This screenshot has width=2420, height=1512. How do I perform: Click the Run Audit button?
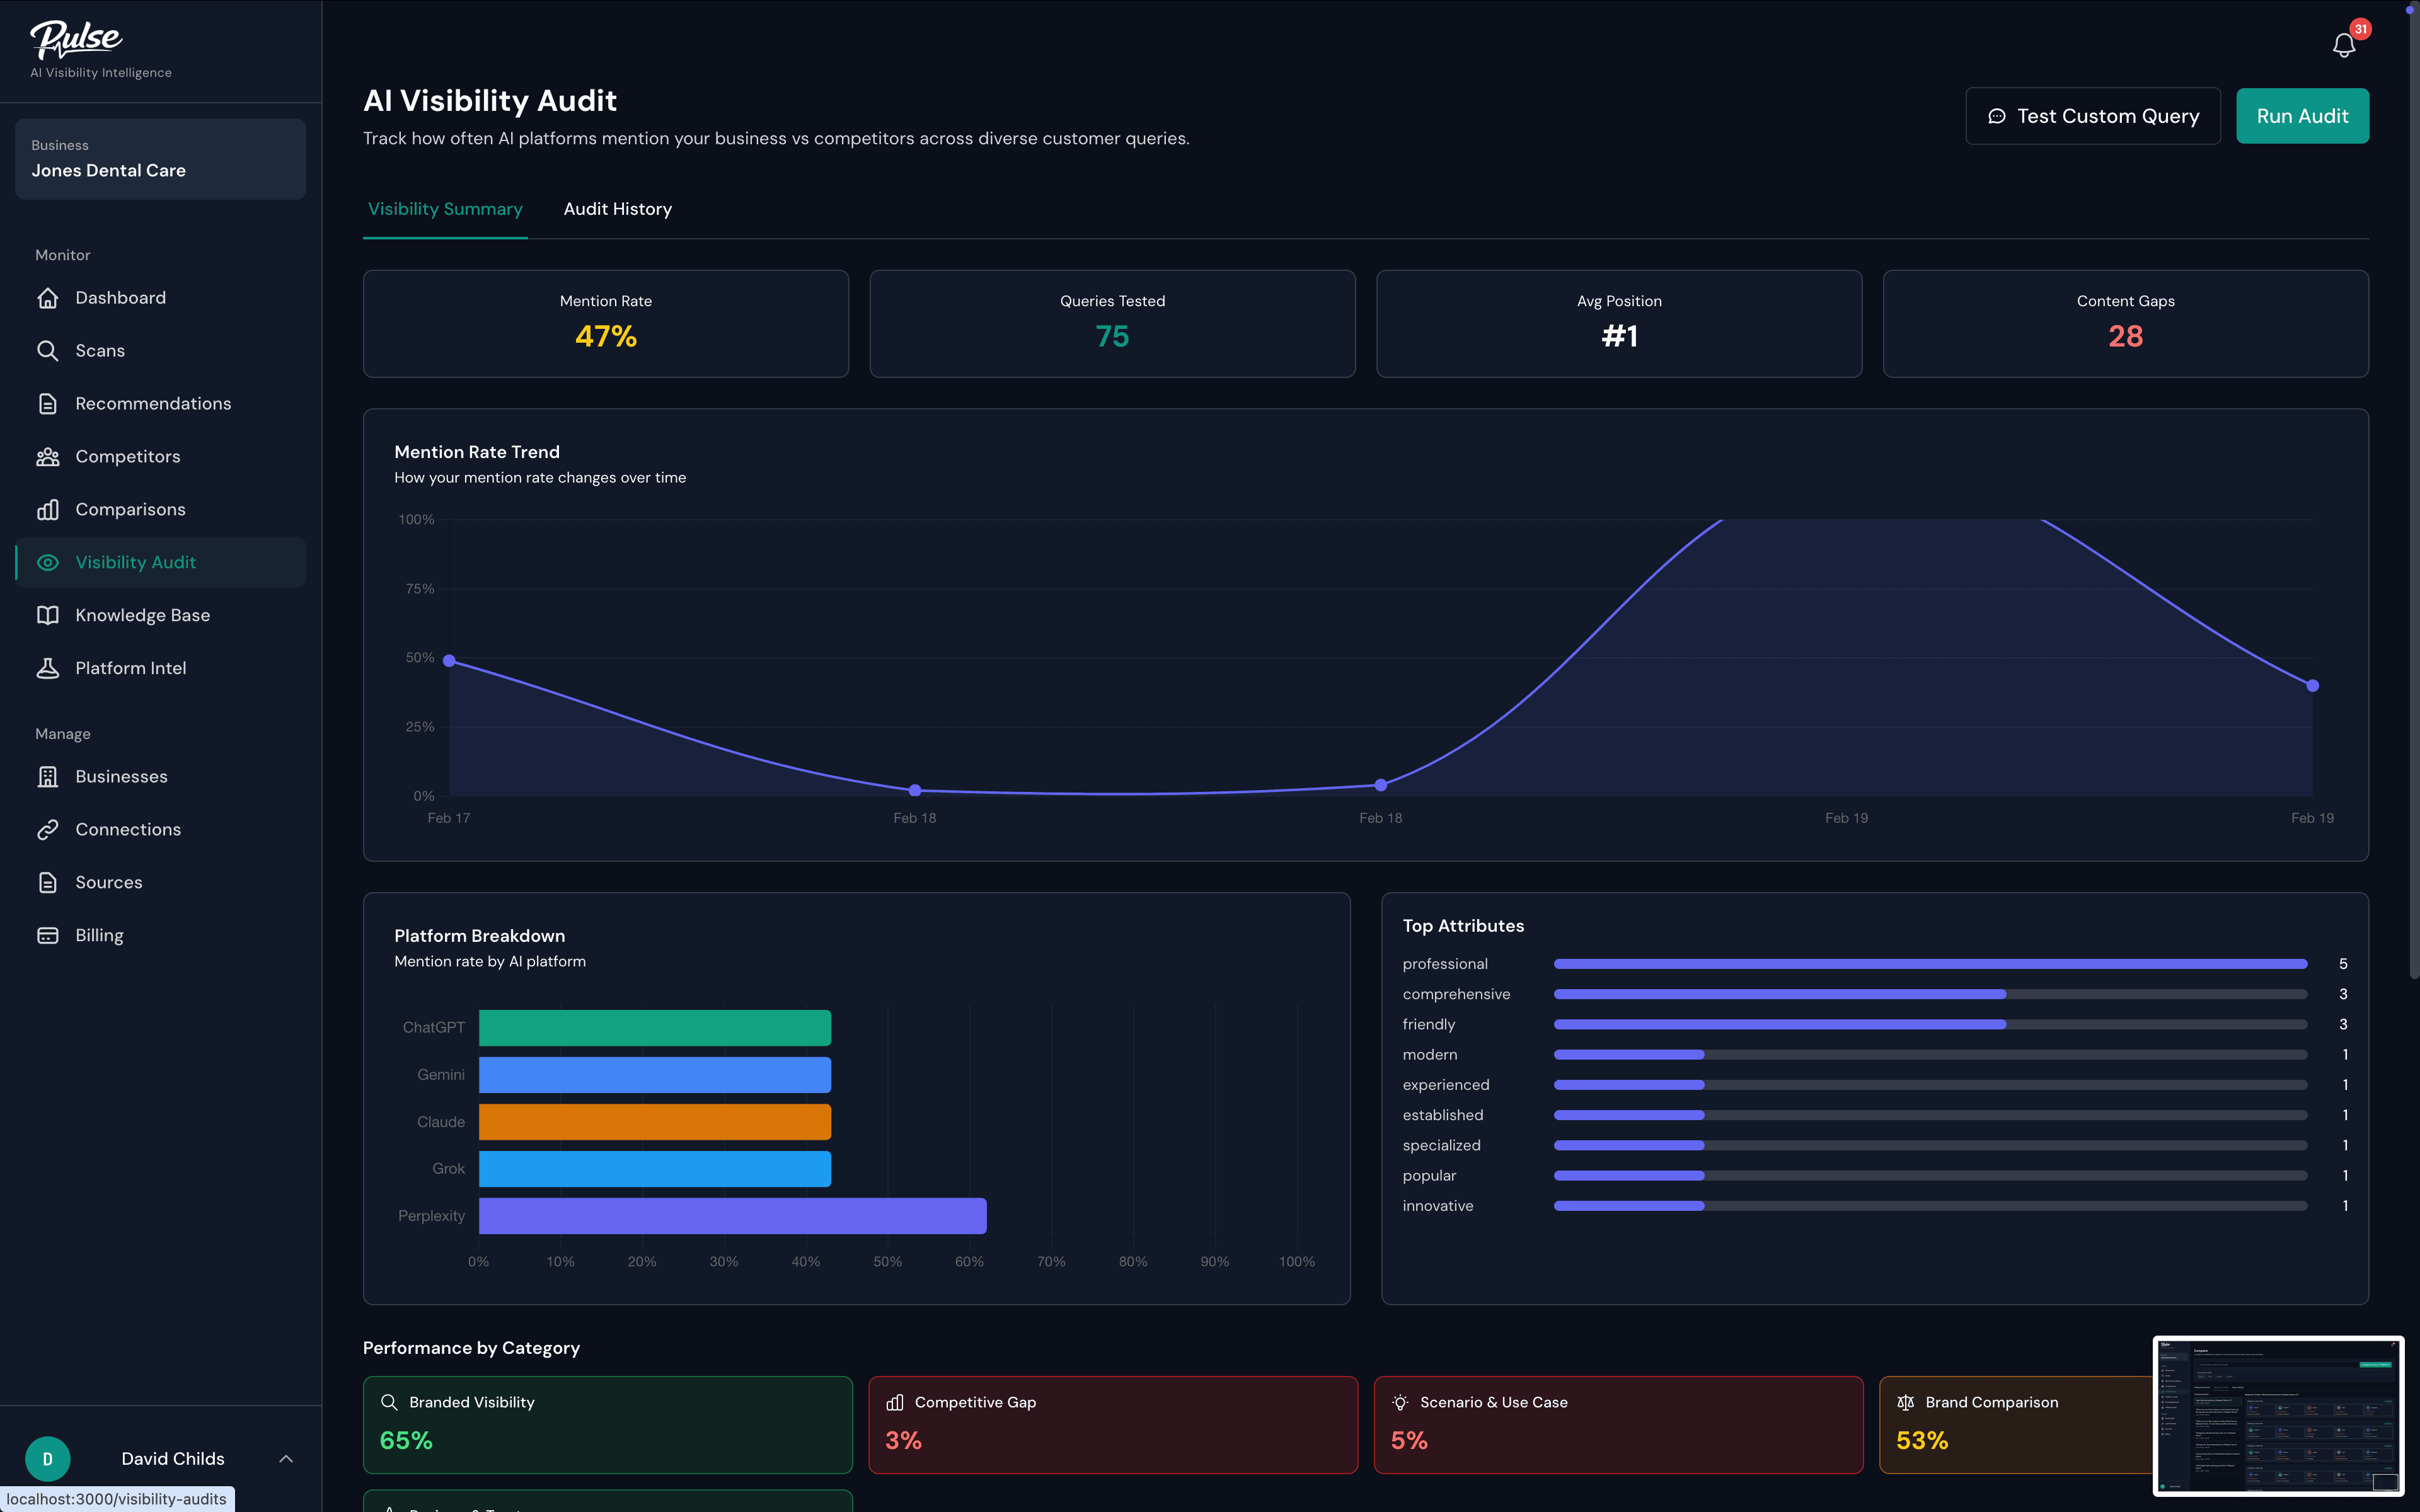coord(2302,115)
